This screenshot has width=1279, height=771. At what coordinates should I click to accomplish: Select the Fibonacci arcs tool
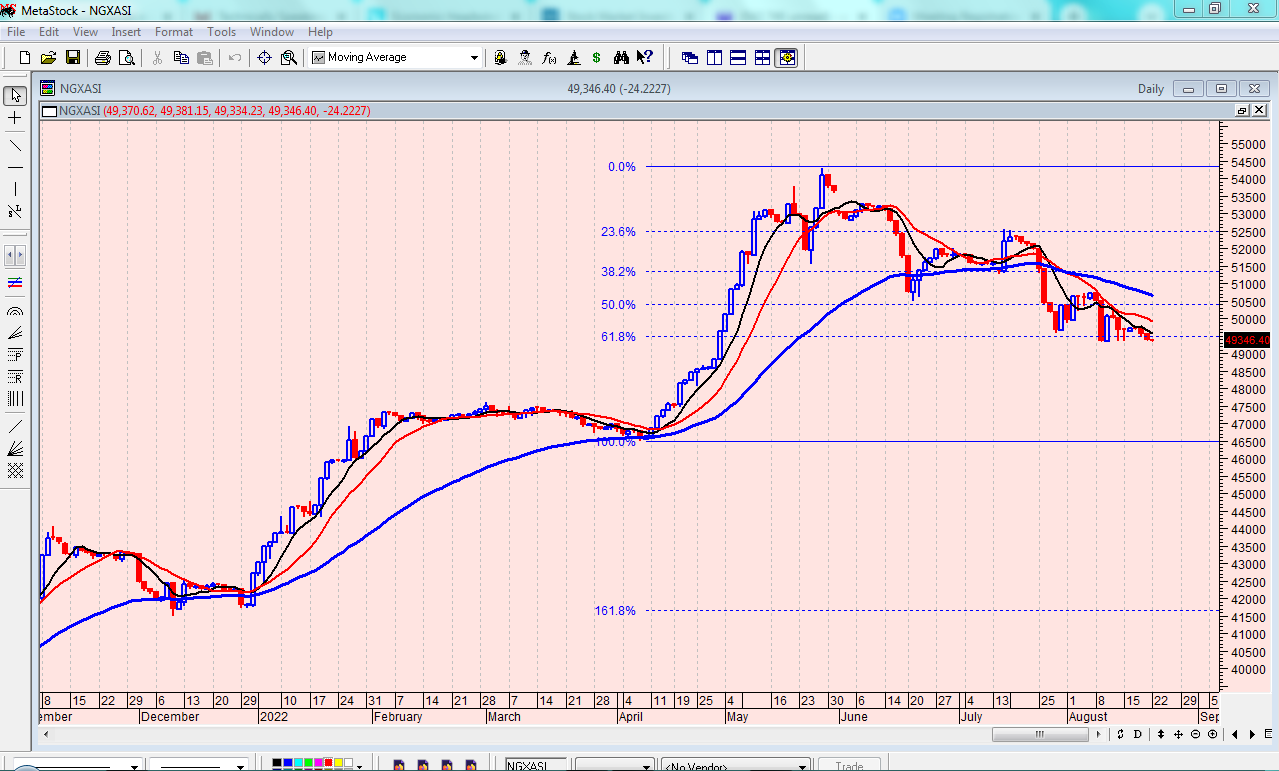15,311
